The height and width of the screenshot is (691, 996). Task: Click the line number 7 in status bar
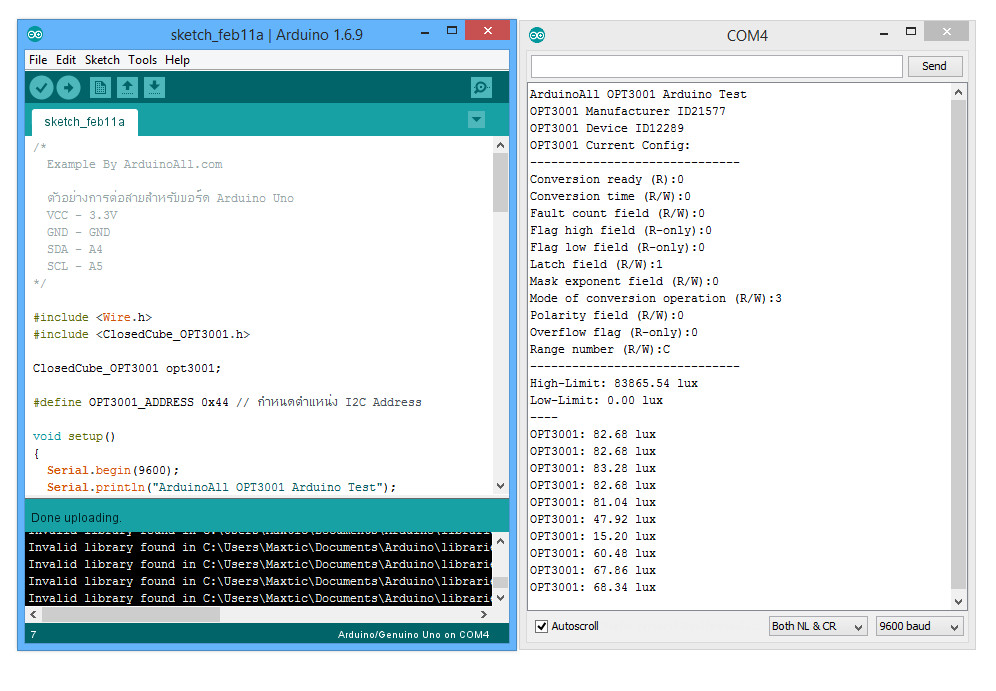tap(33, 634)
